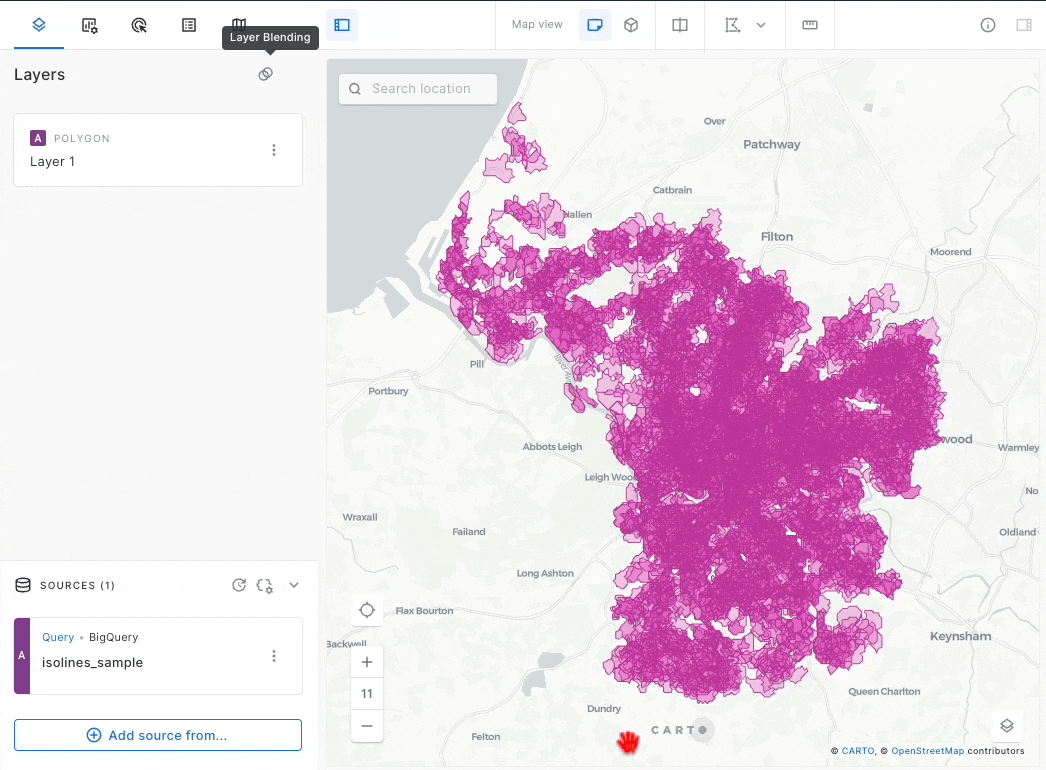This screenshot has height=770, width=1046.
Task: Open the Layers tab icon
Action: point(39,25)
